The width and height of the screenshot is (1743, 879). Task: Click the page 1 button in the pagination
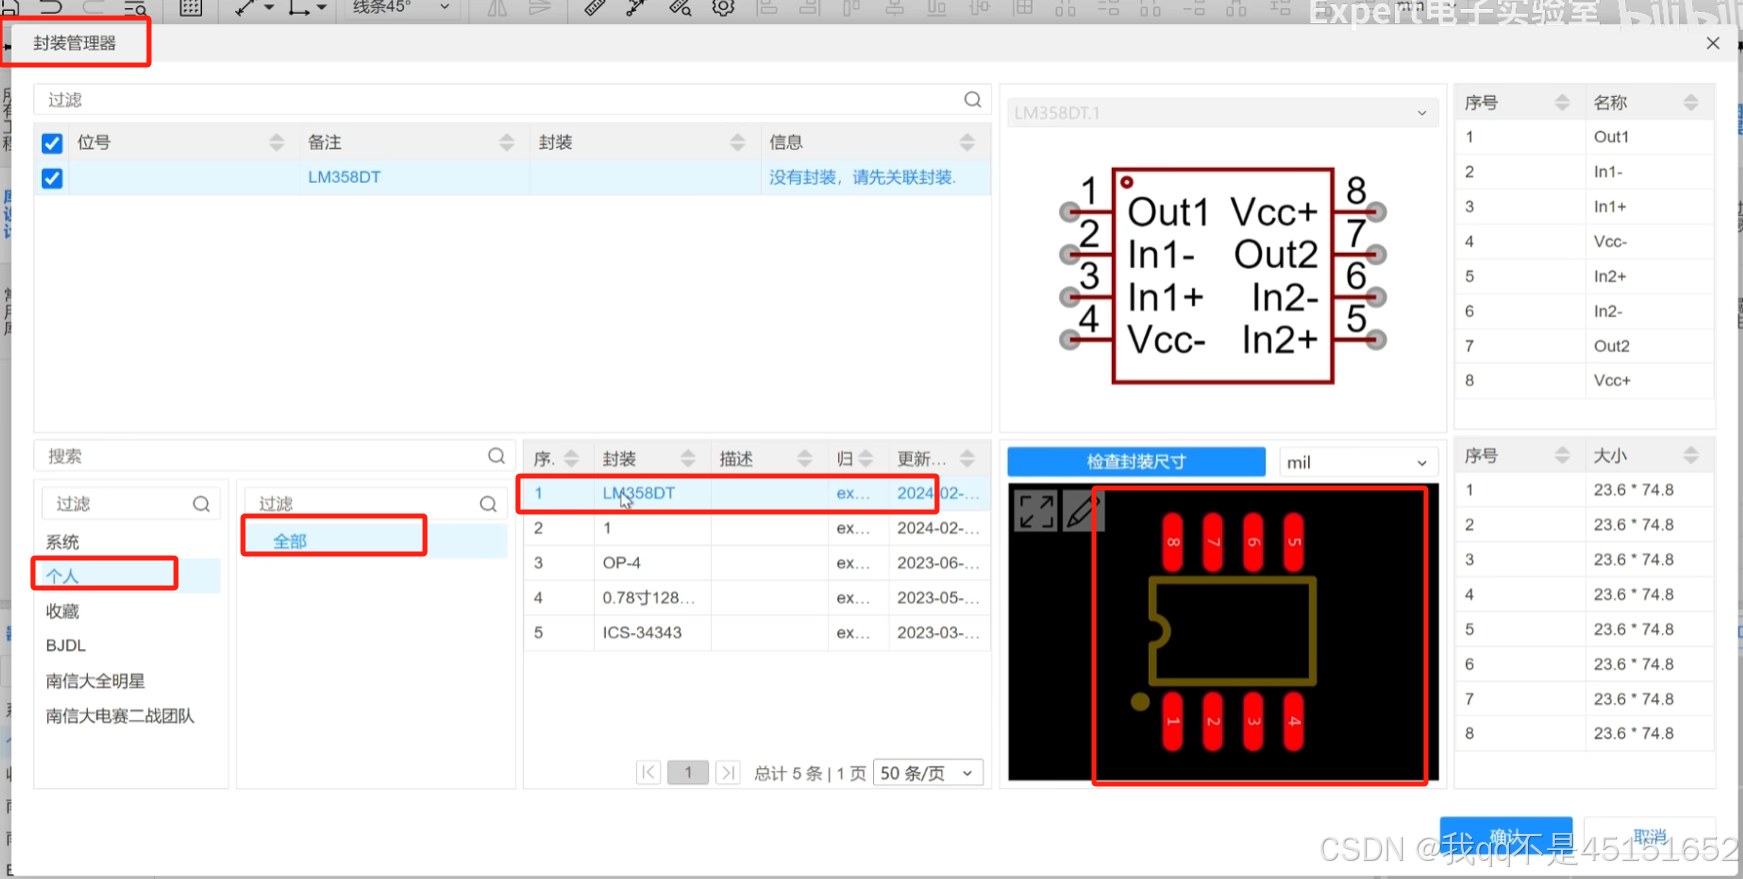click(688, 772)
